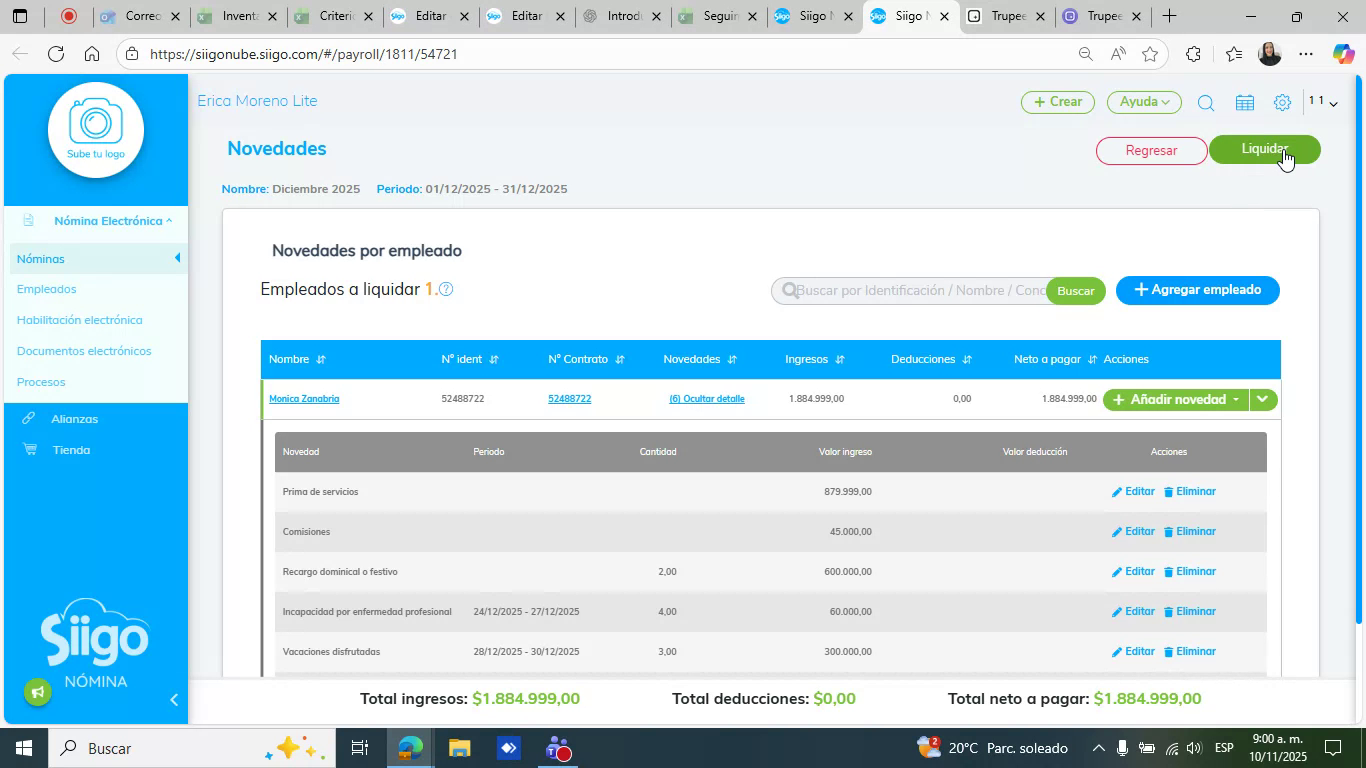Open the search magnifier icon in header
1366x768 pixels.
(1206, 102)
